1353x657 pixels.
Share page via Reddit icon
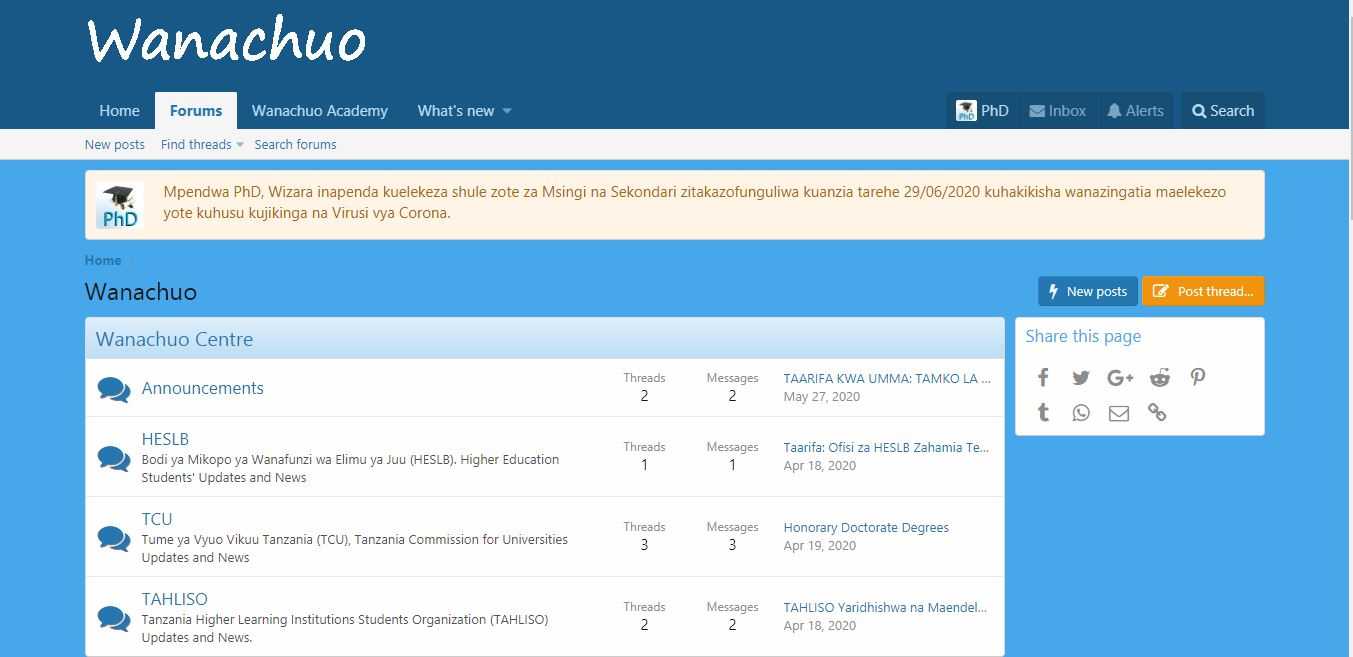[x=1159, y=377]
